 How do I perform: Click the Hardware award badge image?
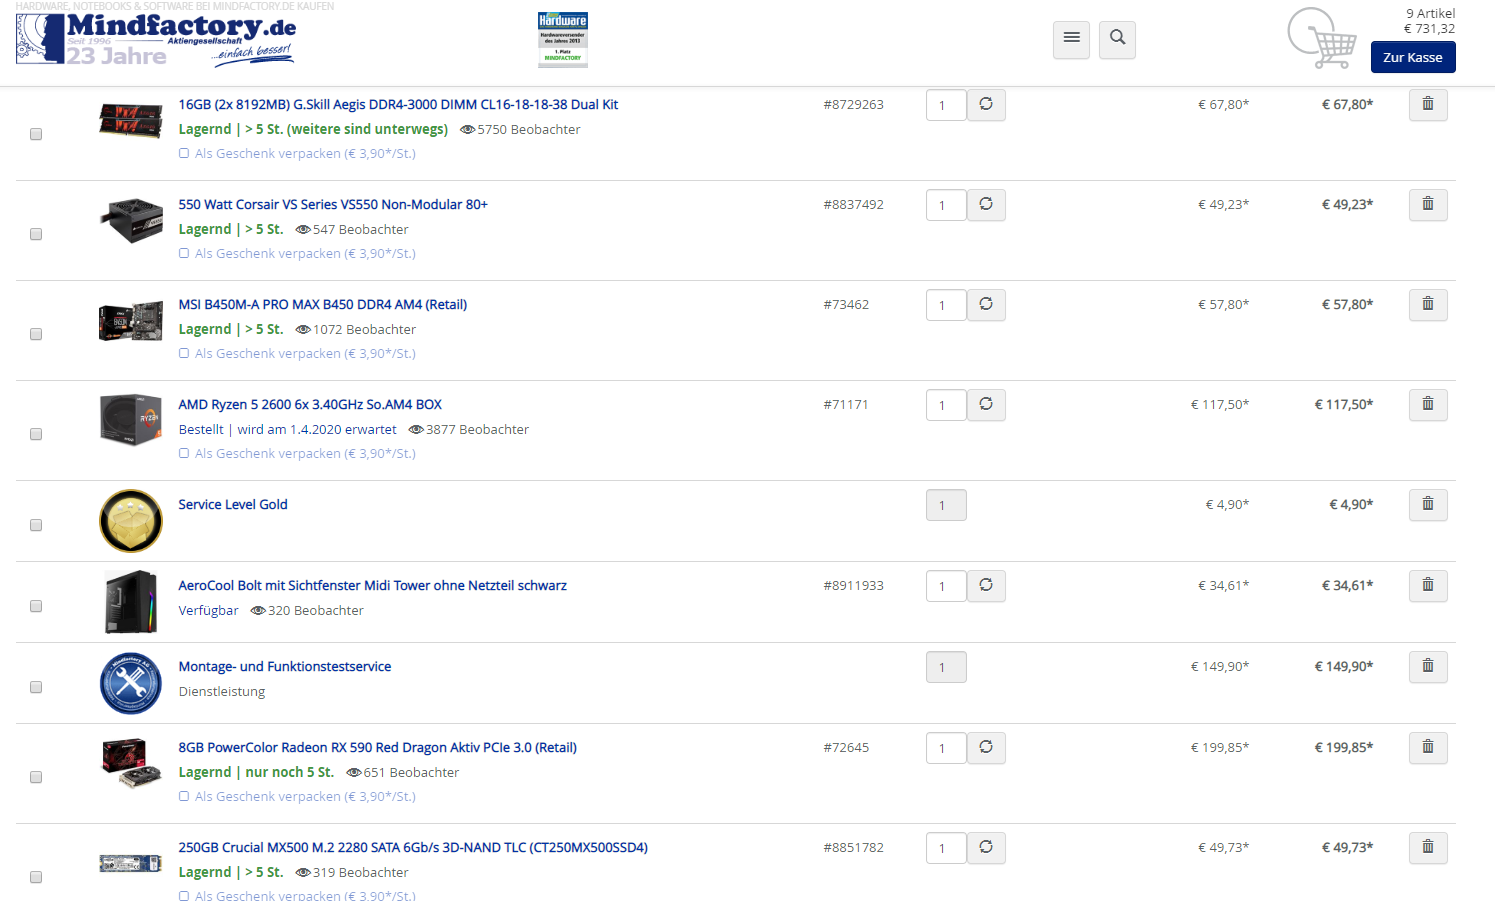click(x=563, y=39)
